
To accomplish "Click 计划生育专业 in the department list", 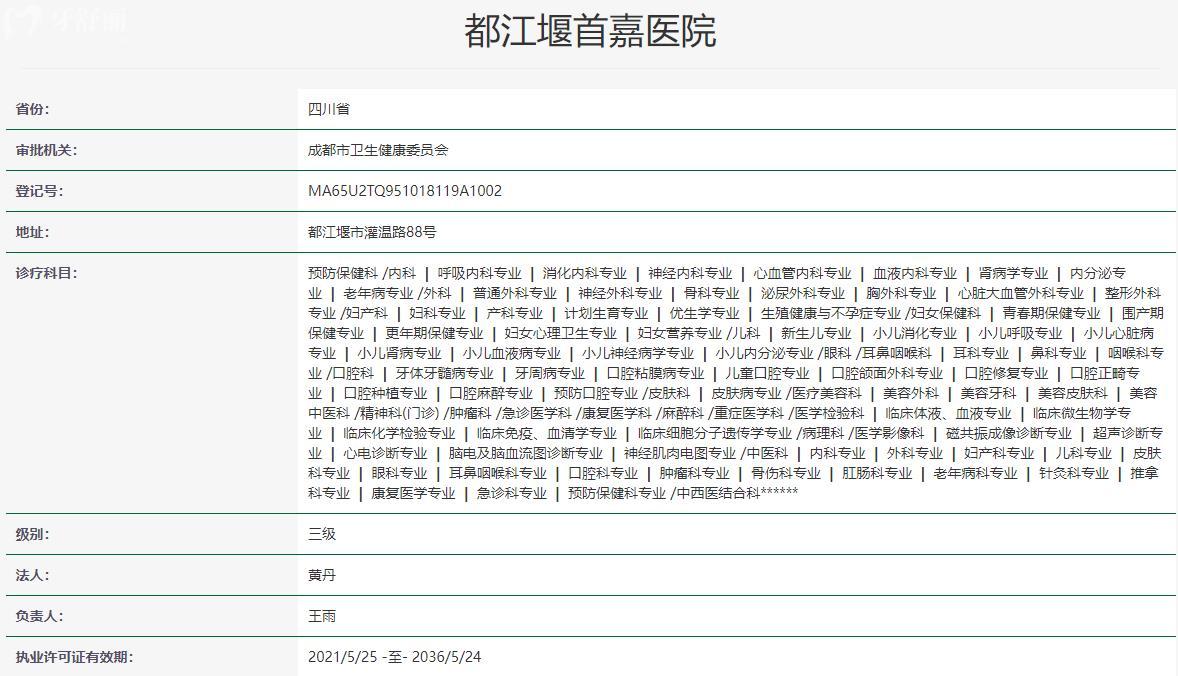I will point(606,313).
